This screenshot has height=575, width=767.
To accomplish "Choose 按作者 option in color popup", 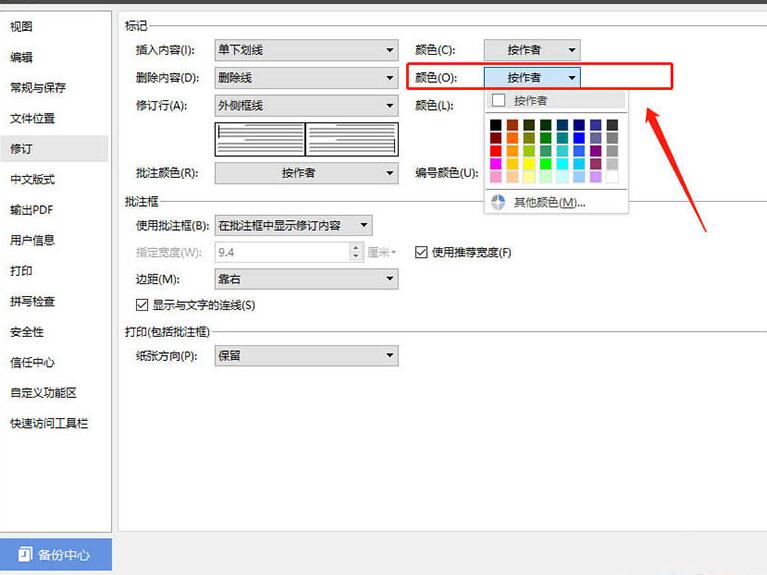I will tap(556, 100).
